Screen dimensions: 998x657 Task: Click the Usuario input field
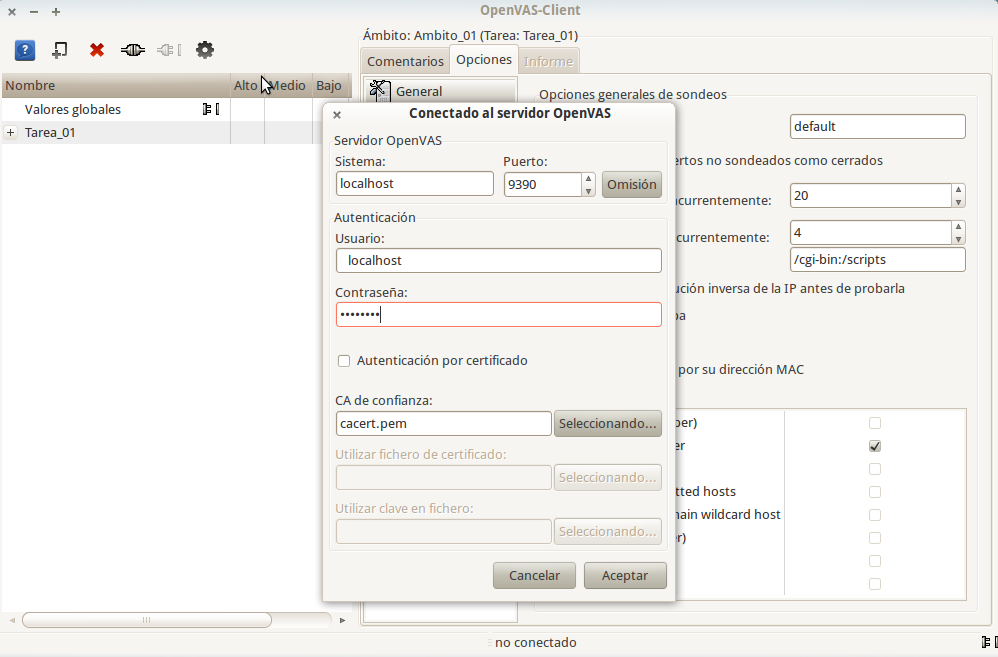[498, 260]
